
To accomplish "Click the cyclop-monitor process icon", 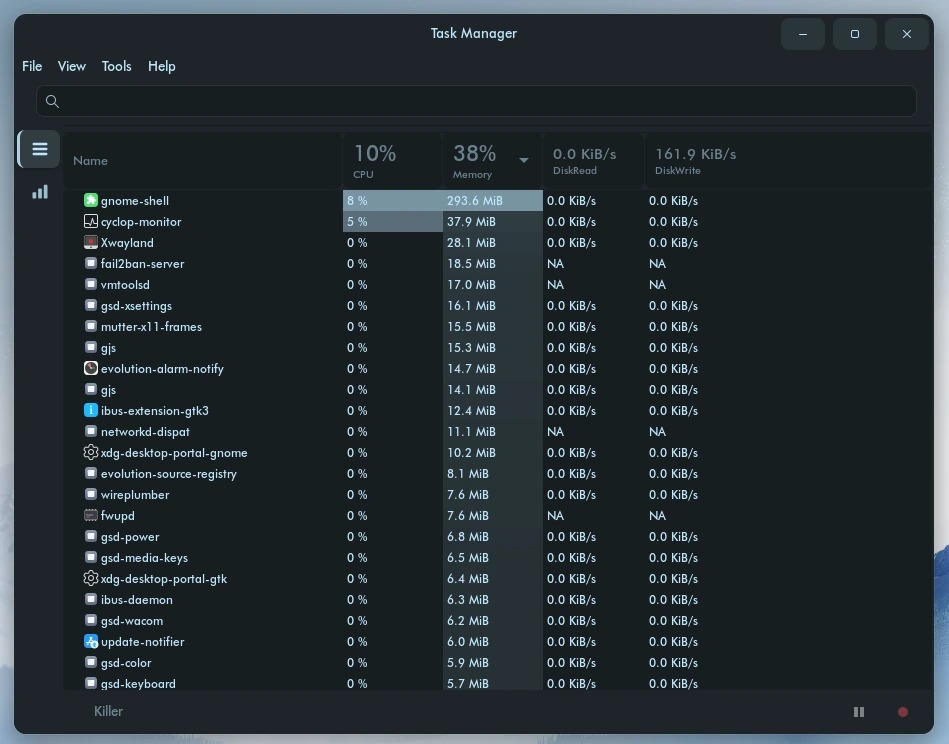I will (91, 222).
